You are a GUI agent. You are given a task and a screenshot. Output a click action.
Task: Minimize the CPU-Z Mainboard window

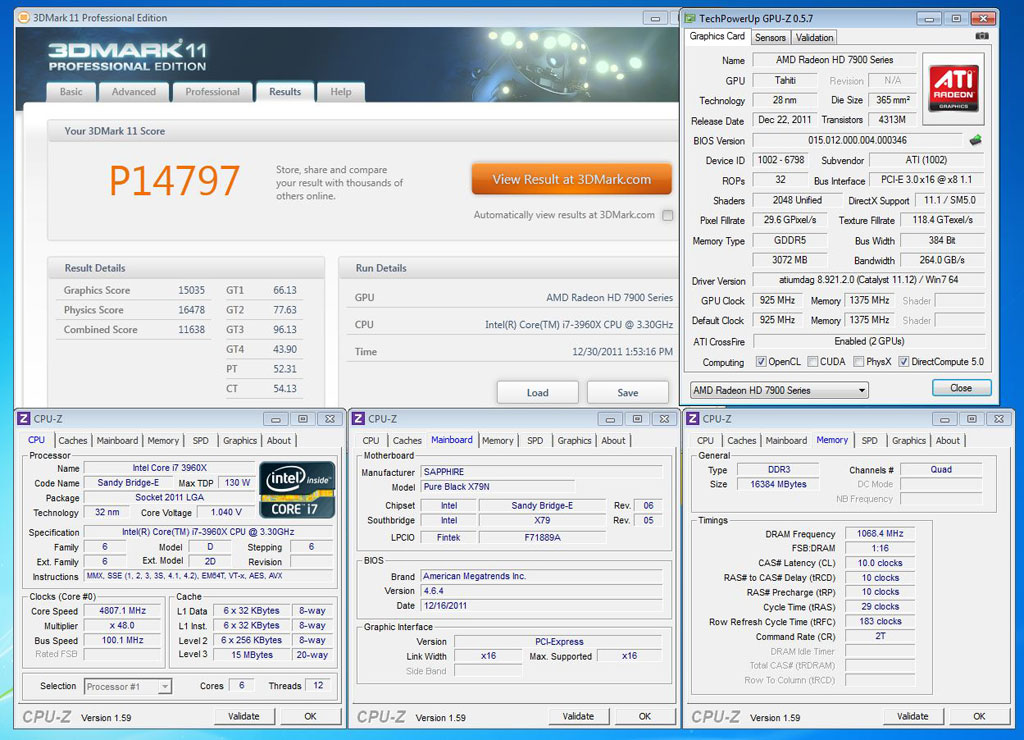610,419
